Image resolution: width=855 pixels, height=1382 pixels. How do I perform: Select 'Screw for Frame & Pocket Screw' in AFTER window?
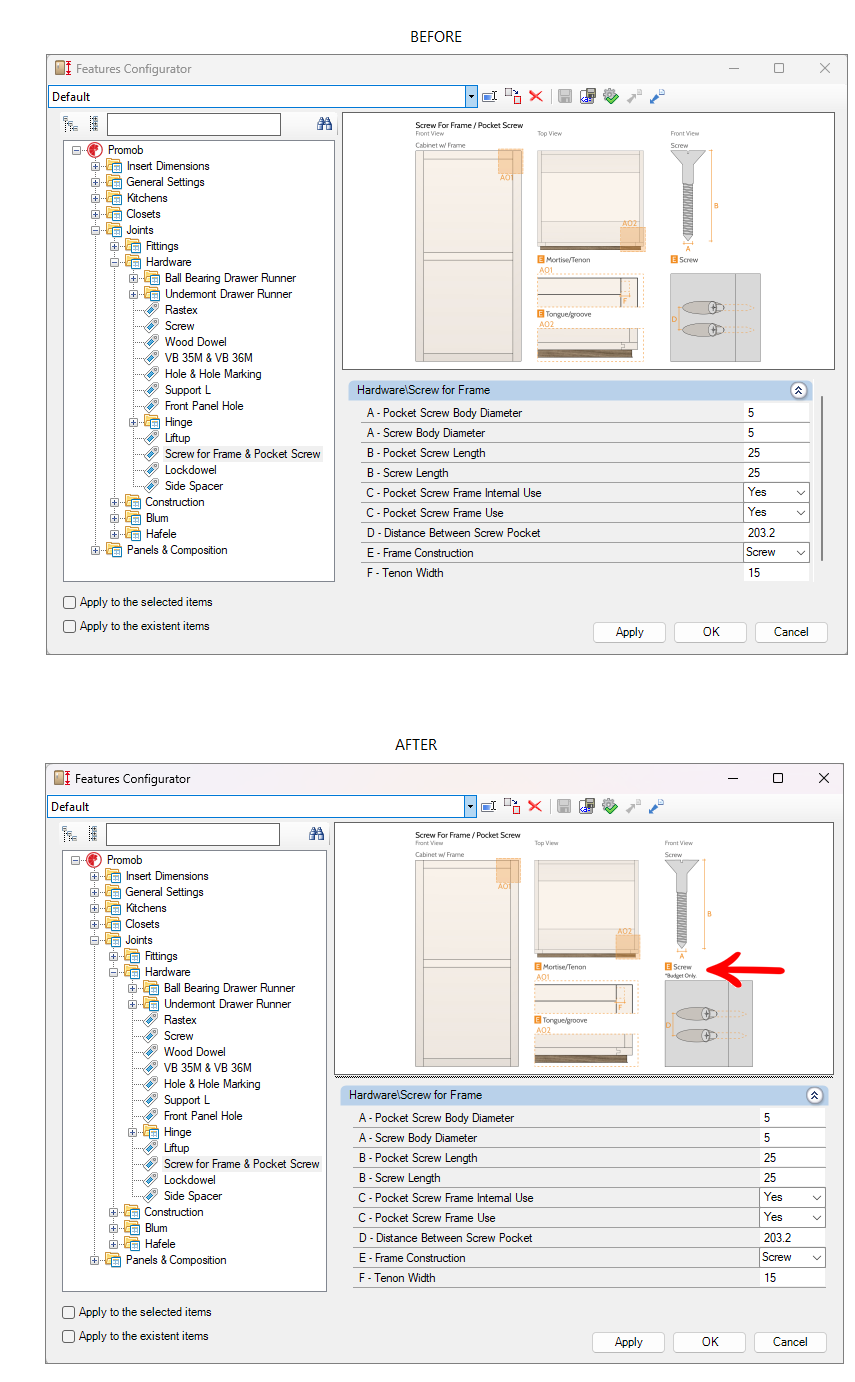(x=242, y=1164)
